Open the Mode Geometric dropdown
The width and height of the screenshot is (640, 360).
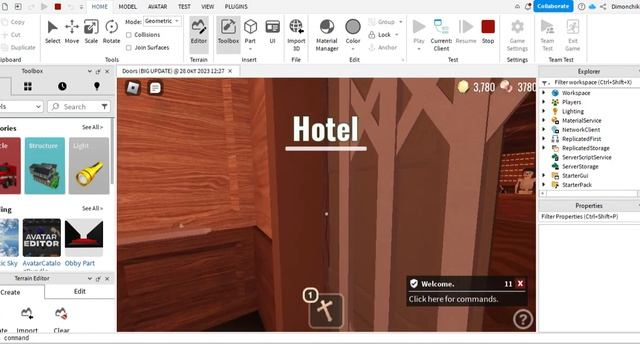click(162, 21)
